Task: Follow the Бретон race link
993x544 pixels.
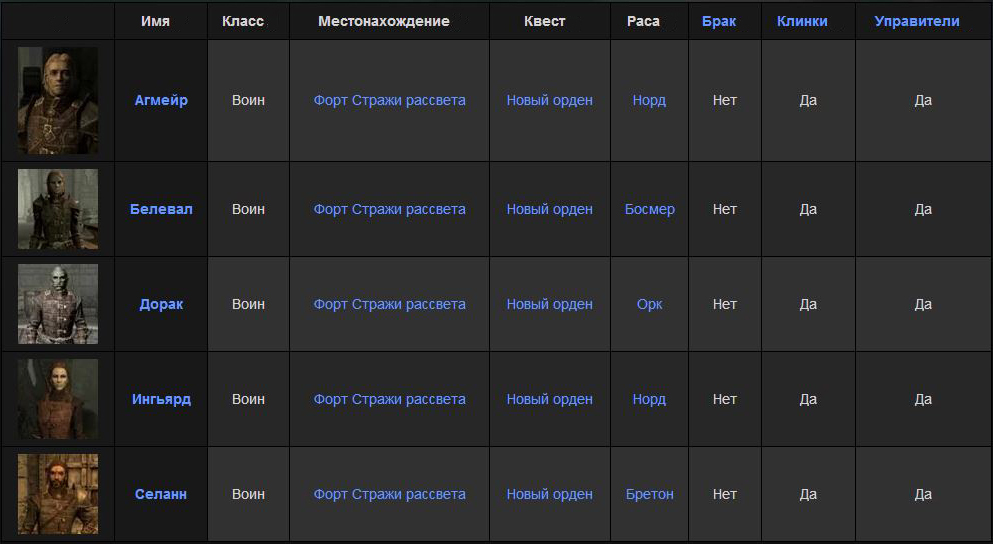Action: (x=650, y=494)
